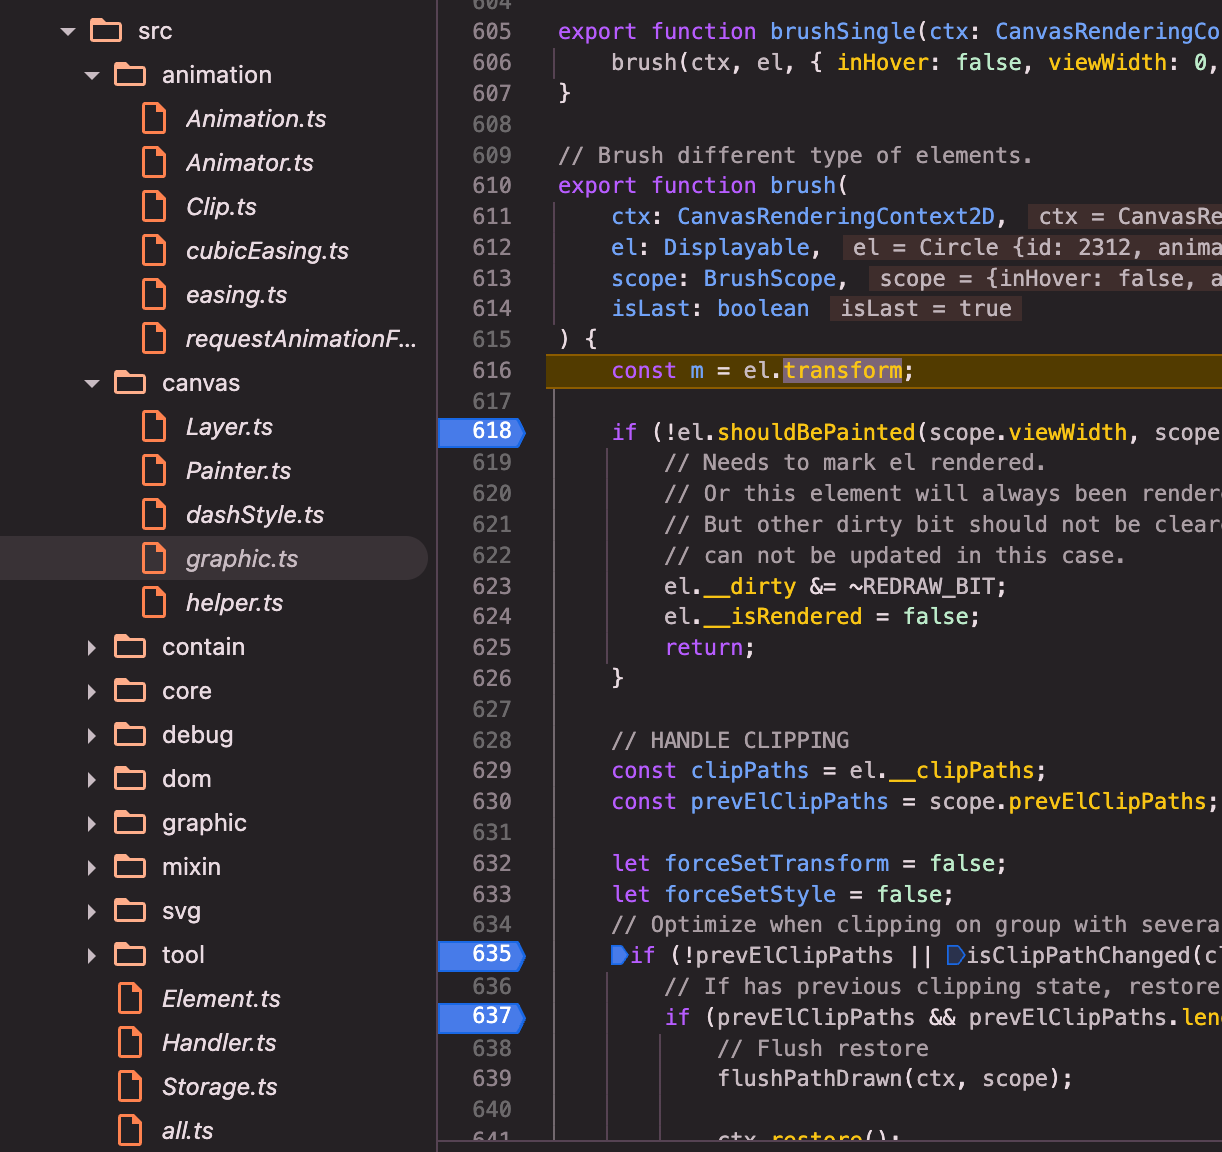Add breakpoint at line number 616

(490, 371)
